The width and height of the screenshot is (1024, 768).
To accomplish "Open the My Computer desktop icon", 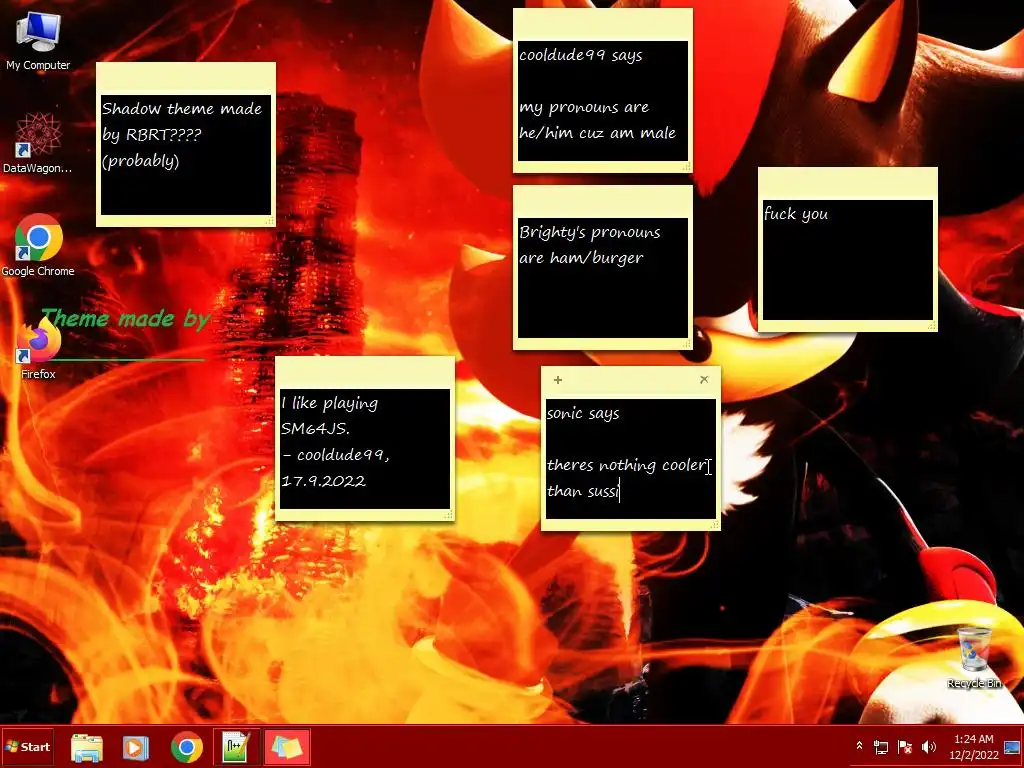I will pos(38,40).
